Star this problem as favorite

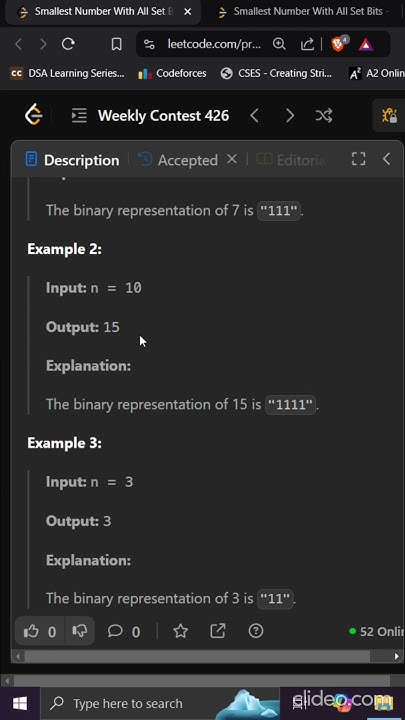point(180,631)
